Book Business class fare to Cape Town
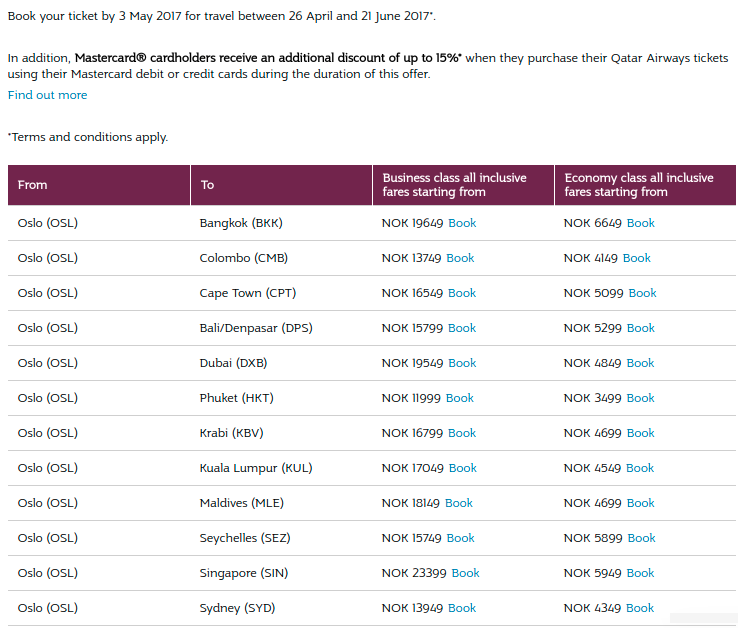 (x=462, y=293)
